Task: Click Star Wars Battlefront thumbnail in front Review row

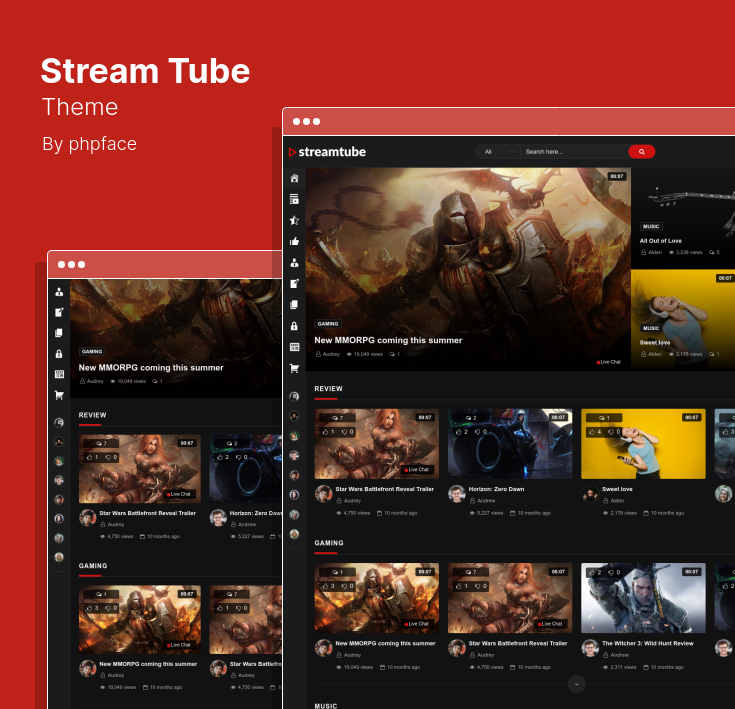Action: pyautogui.click(x=377, y=444)
